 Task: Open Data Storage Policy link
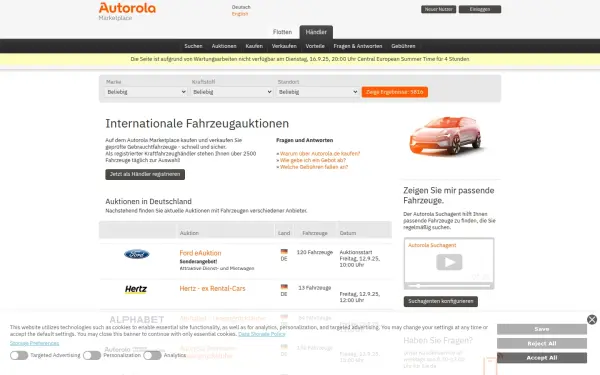[x=262, y=334]
